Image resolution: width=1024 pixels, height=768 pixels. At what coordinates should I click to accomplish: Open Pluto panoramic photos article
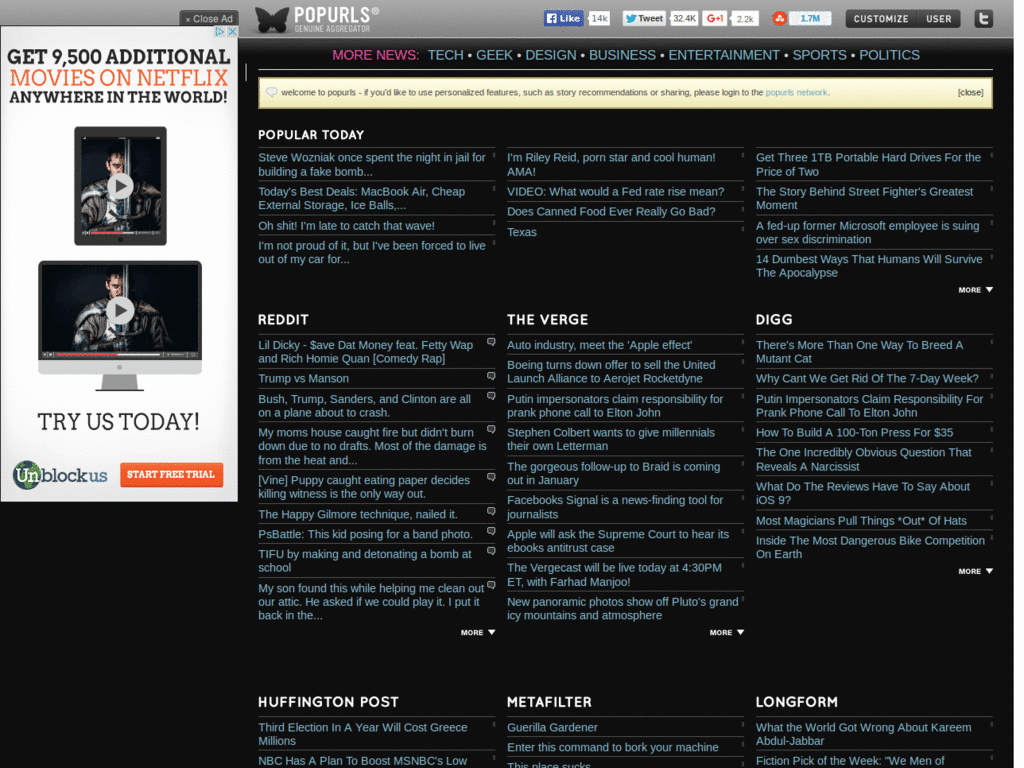pos(623,609)
